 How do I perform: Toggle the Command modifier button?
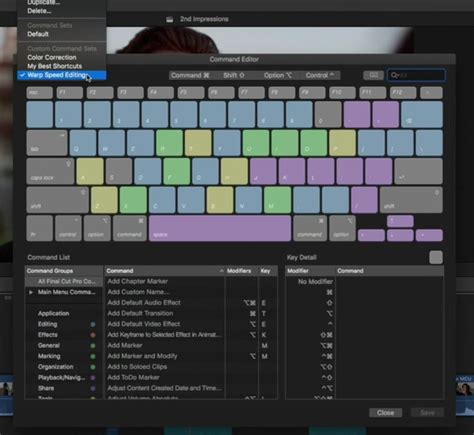click(190, 75)
